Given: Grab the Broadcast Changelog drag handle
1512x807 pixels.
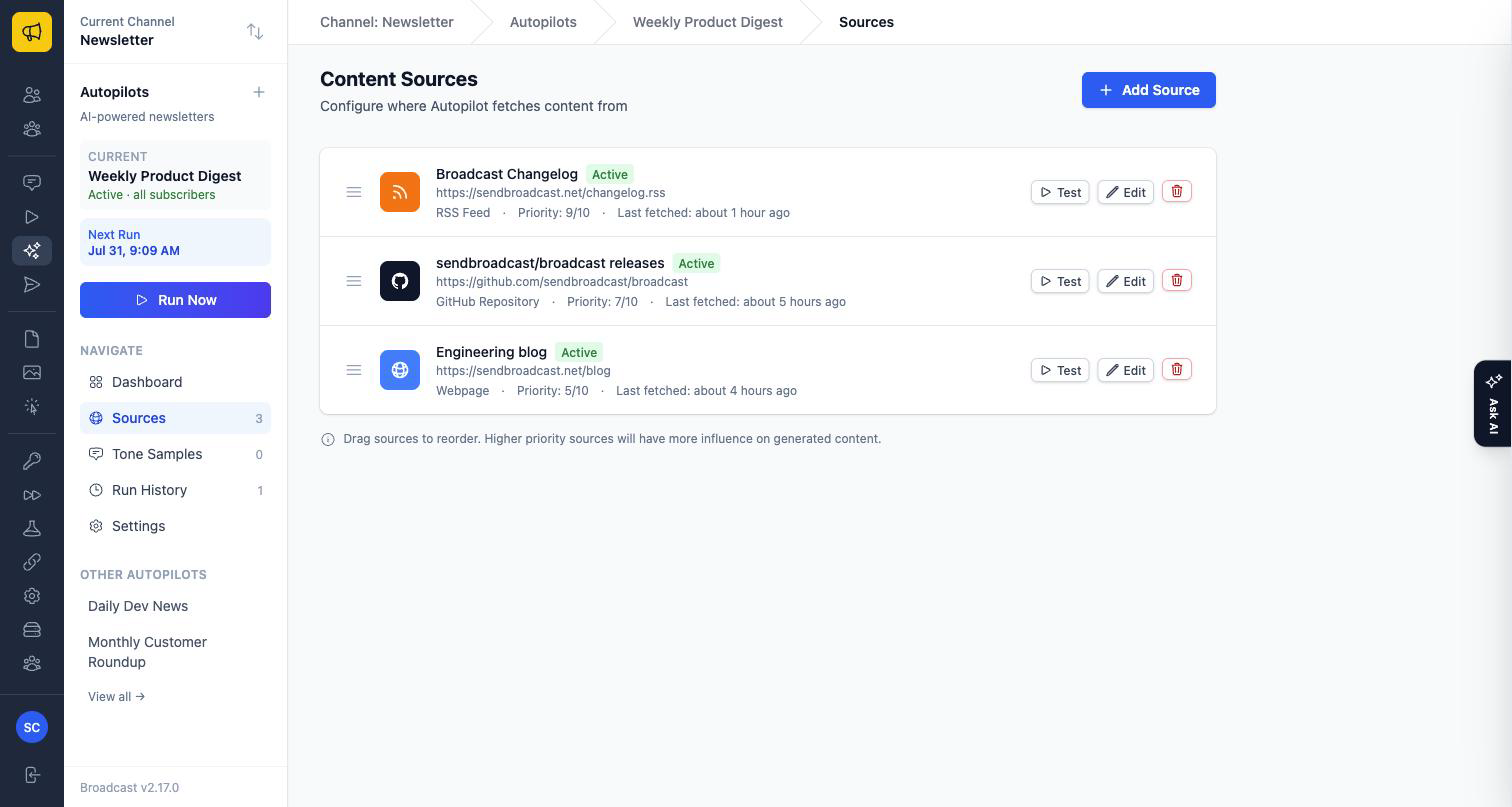Looking at the screenshot, I should (x=354, y=192).
